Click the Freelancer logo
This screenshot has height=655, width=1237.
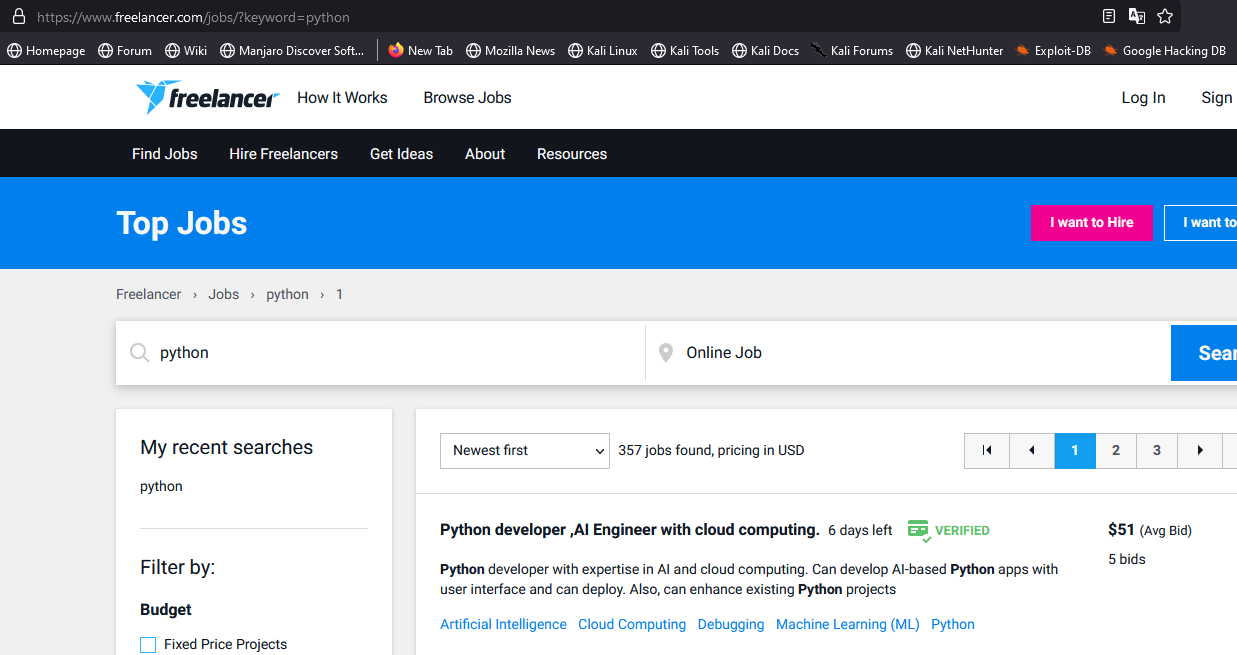click(x=207, y=97)
